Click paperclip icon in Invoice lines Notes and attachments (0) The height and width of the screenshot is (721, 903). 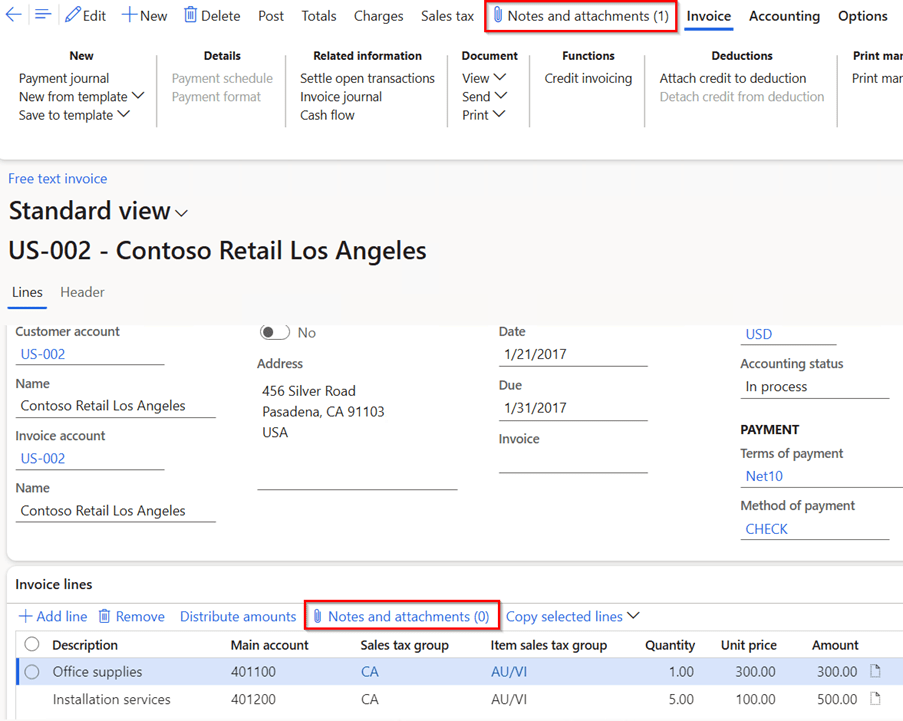tap(317, 616)
